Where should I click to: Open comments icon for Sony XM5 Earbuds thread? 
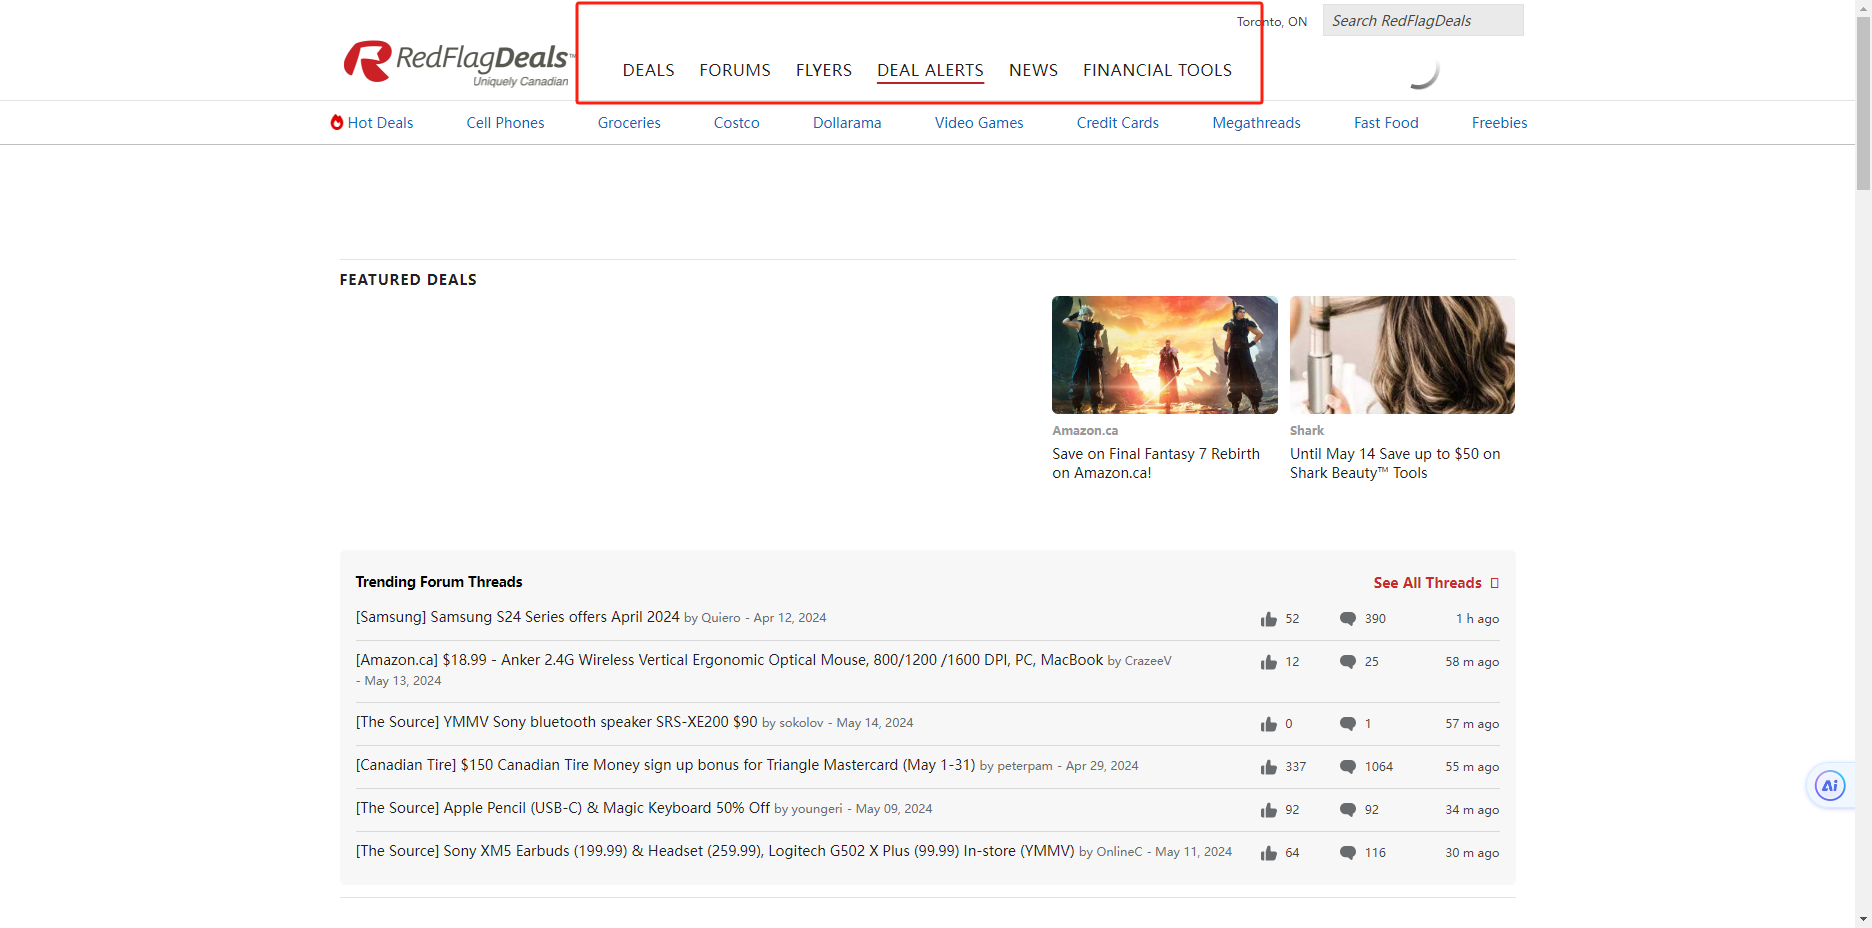coord(1348,853)
